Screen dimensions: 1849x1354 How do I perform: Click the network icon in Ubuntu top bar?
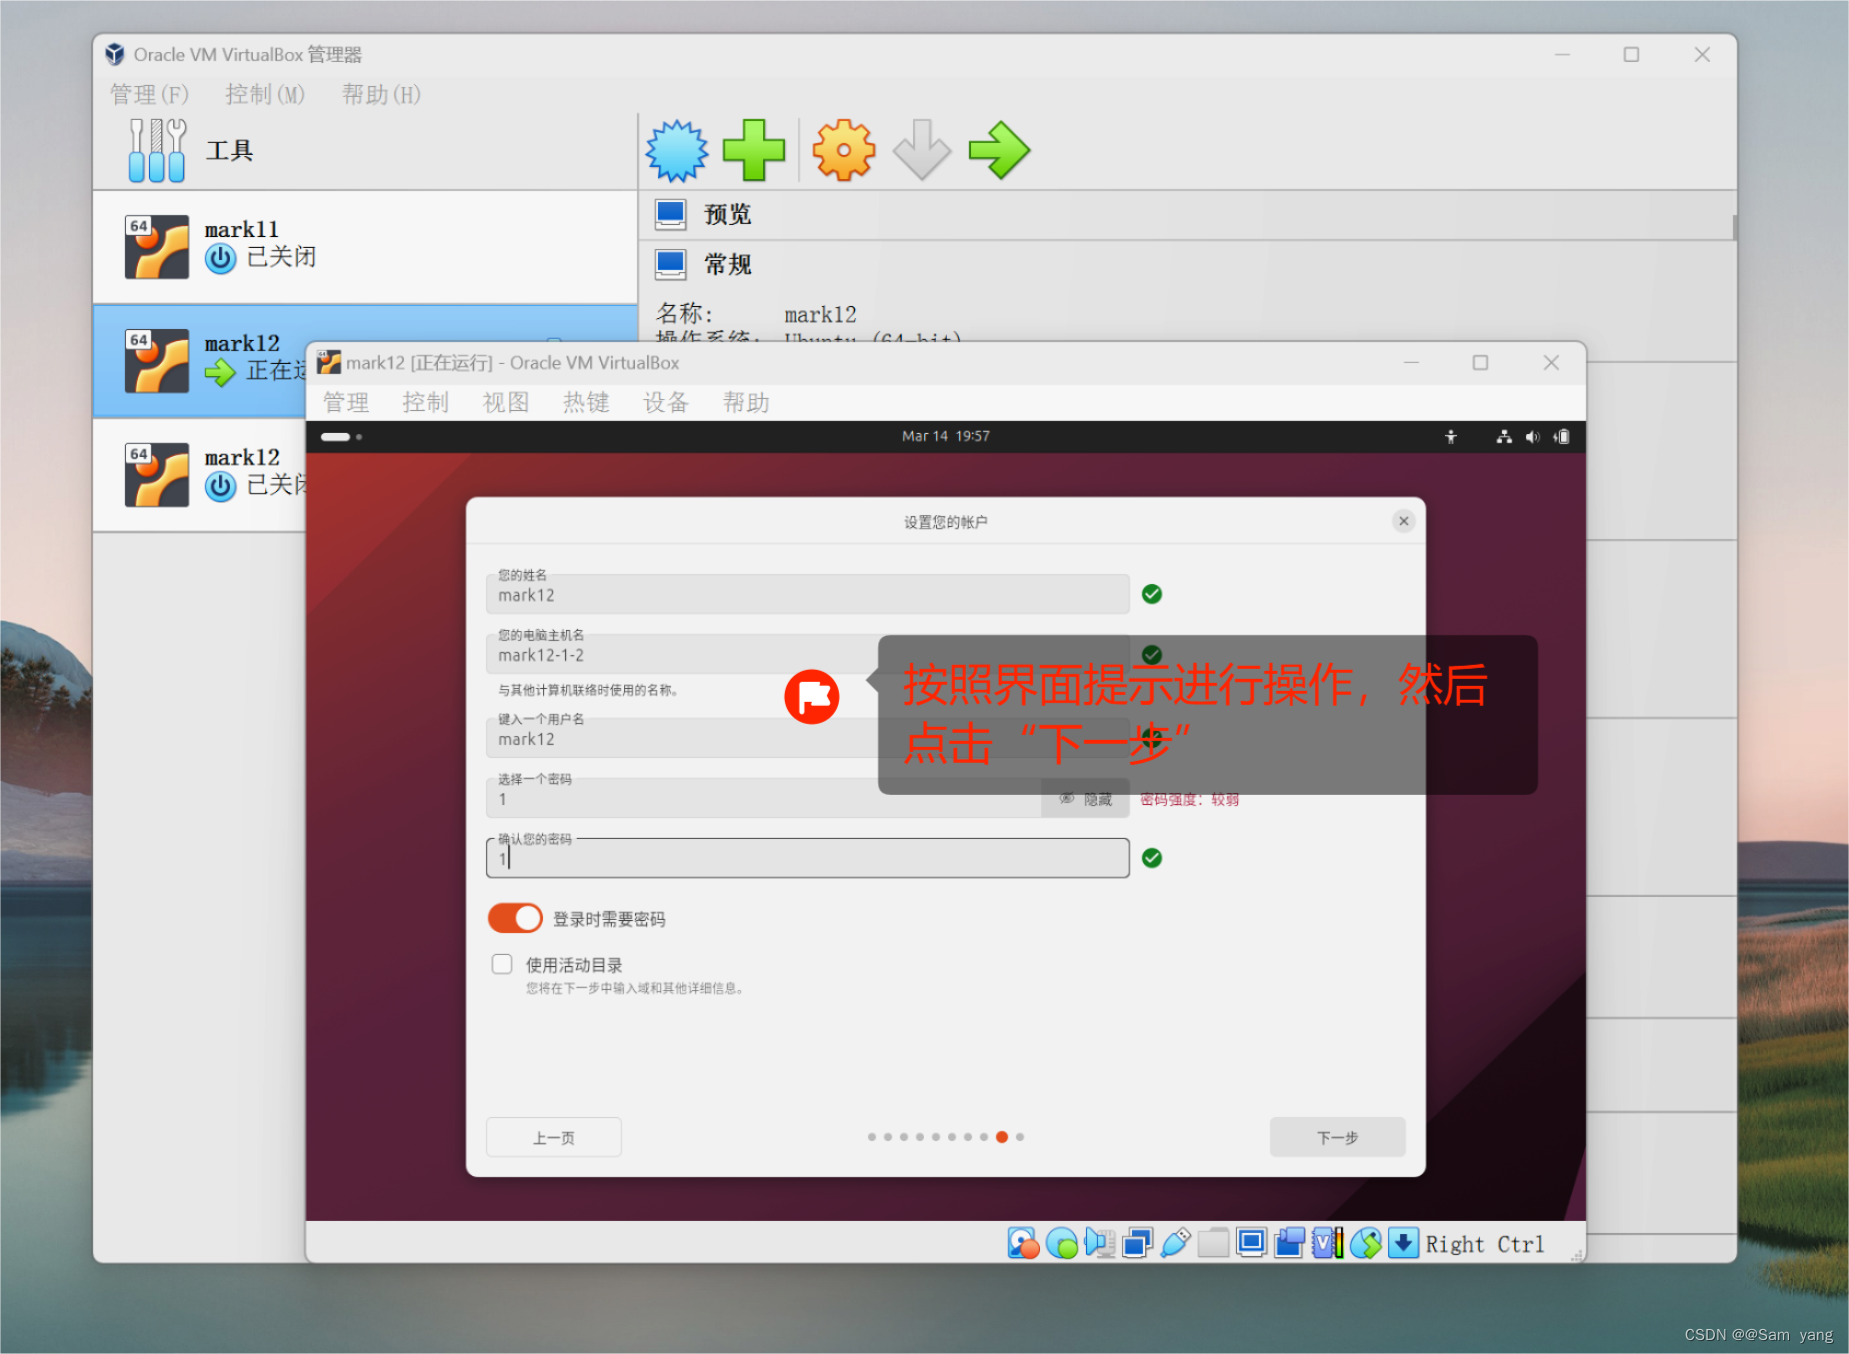point(1504,437)
